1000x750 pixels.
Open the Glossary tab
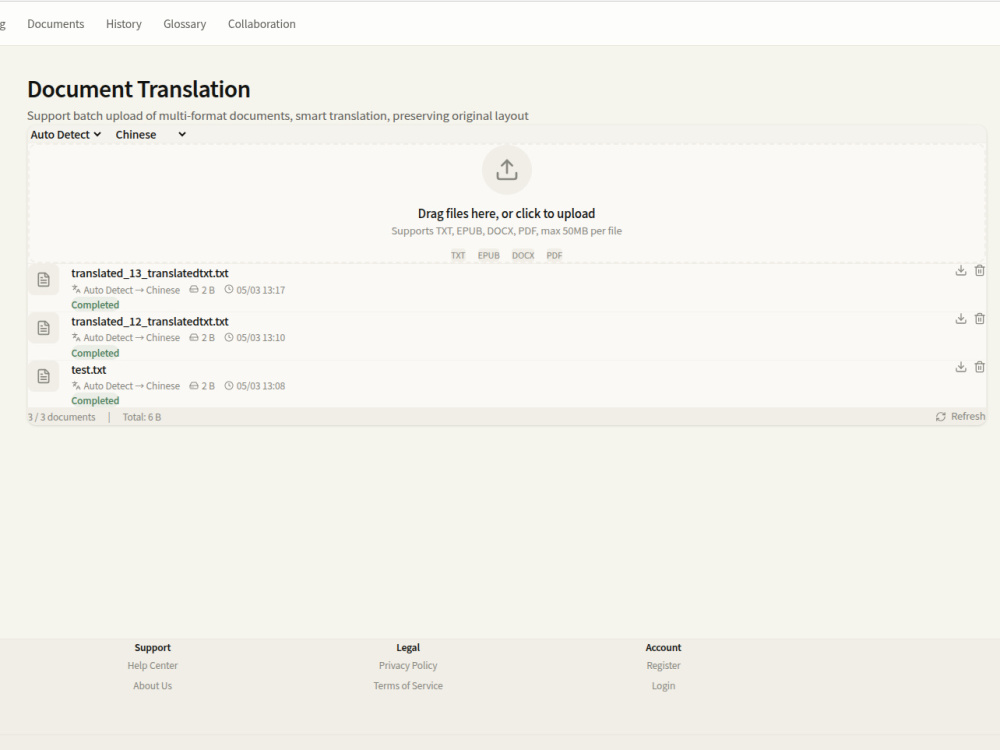click(x=184, y=24)
